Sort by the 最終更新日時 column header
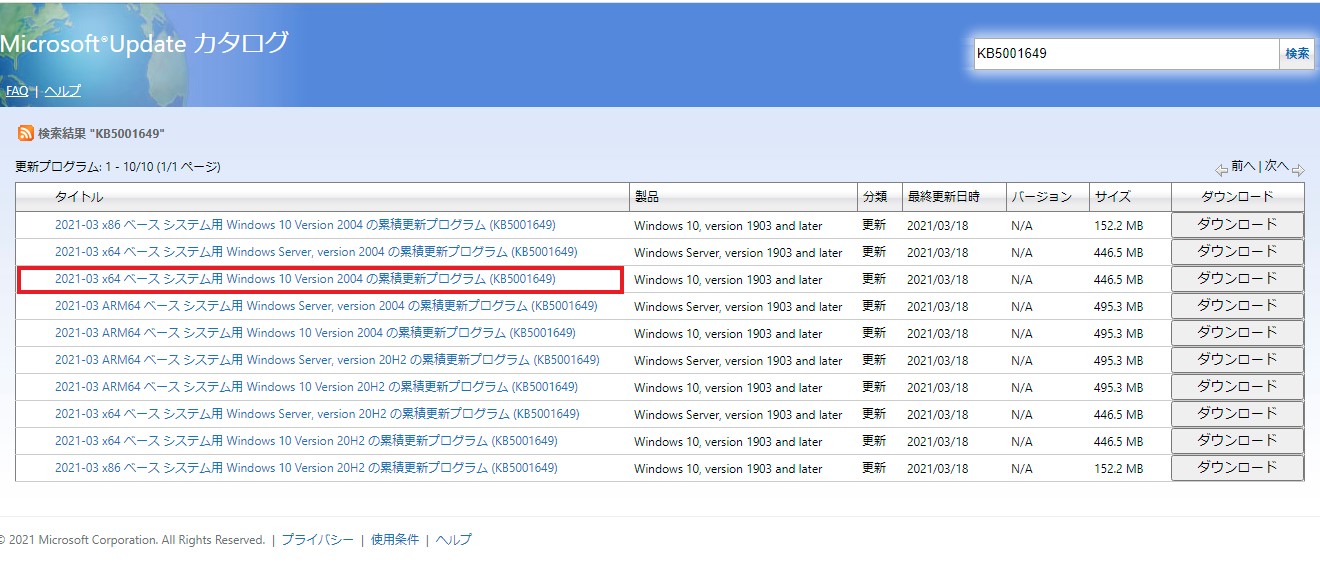1320x580 pixels. (x=943, y=197)
